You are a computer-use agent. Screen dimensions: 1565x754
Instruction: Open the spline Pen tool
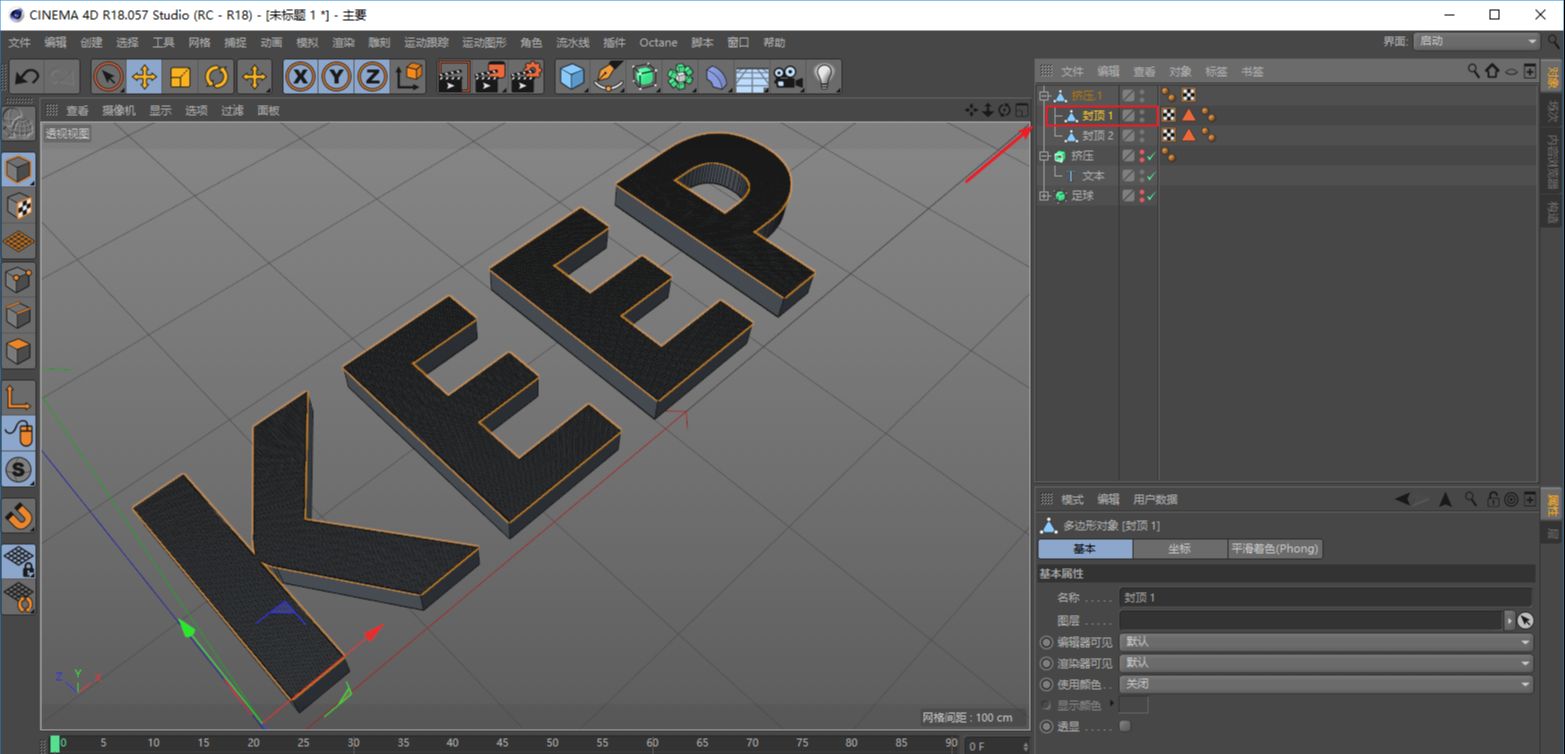(x=608, y=77)
